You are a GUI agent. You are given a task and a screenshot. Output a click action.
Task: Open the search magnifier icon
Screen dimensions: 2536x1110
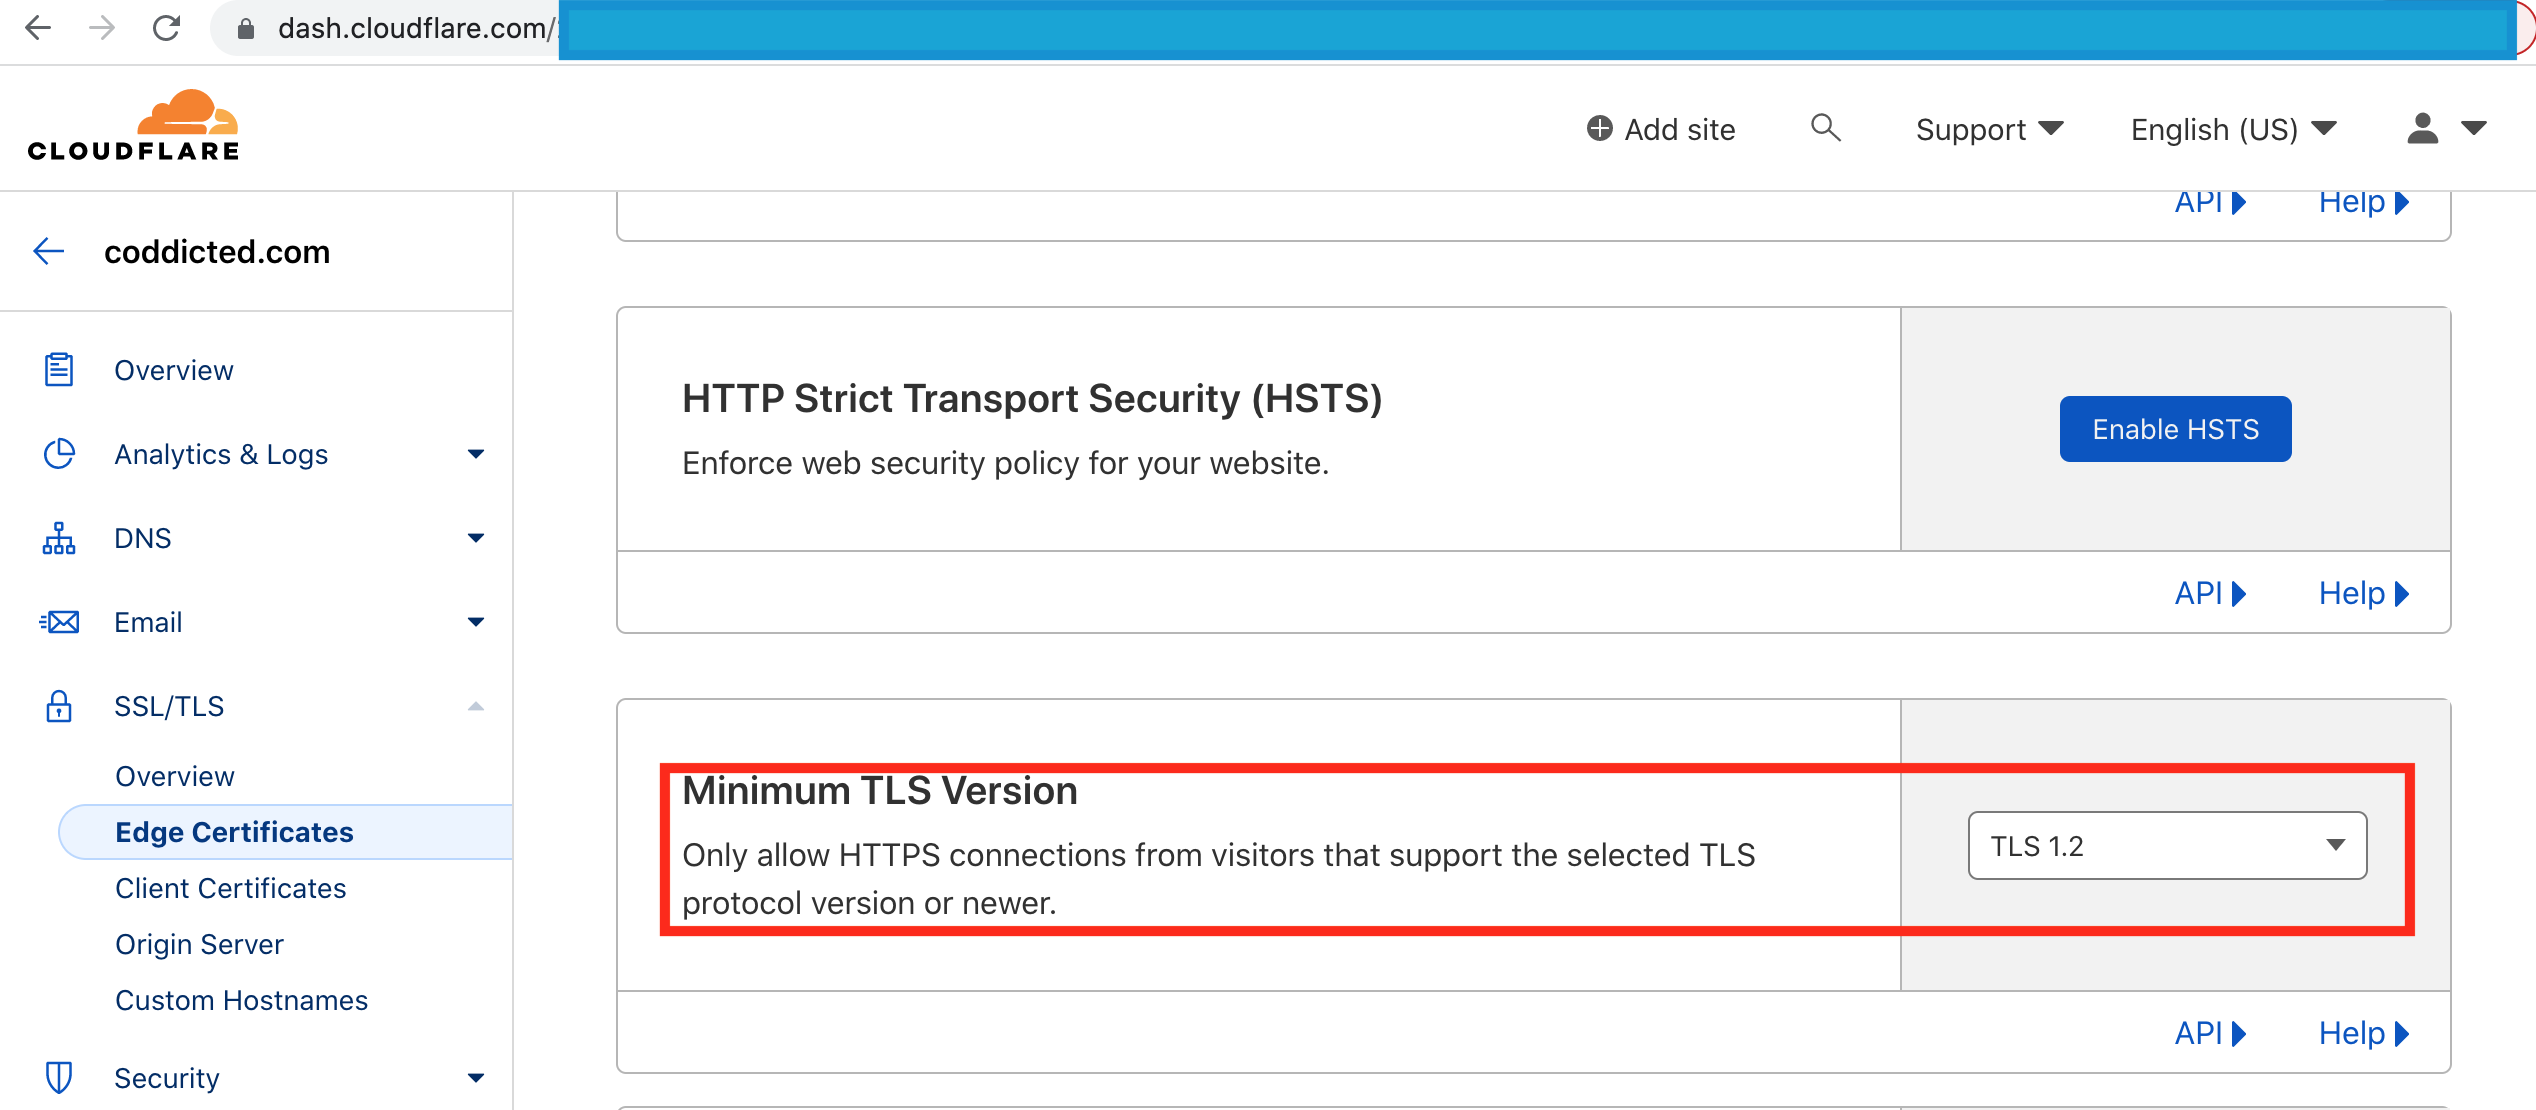pos(1825,128)
